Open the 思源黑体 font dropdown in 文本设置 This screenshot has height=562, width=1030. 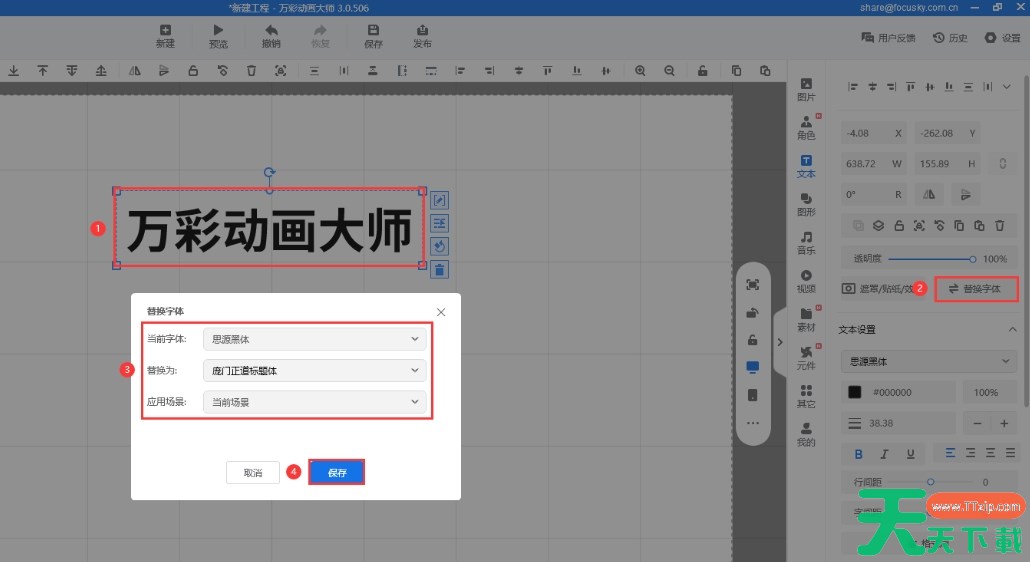tap(929, 362)
